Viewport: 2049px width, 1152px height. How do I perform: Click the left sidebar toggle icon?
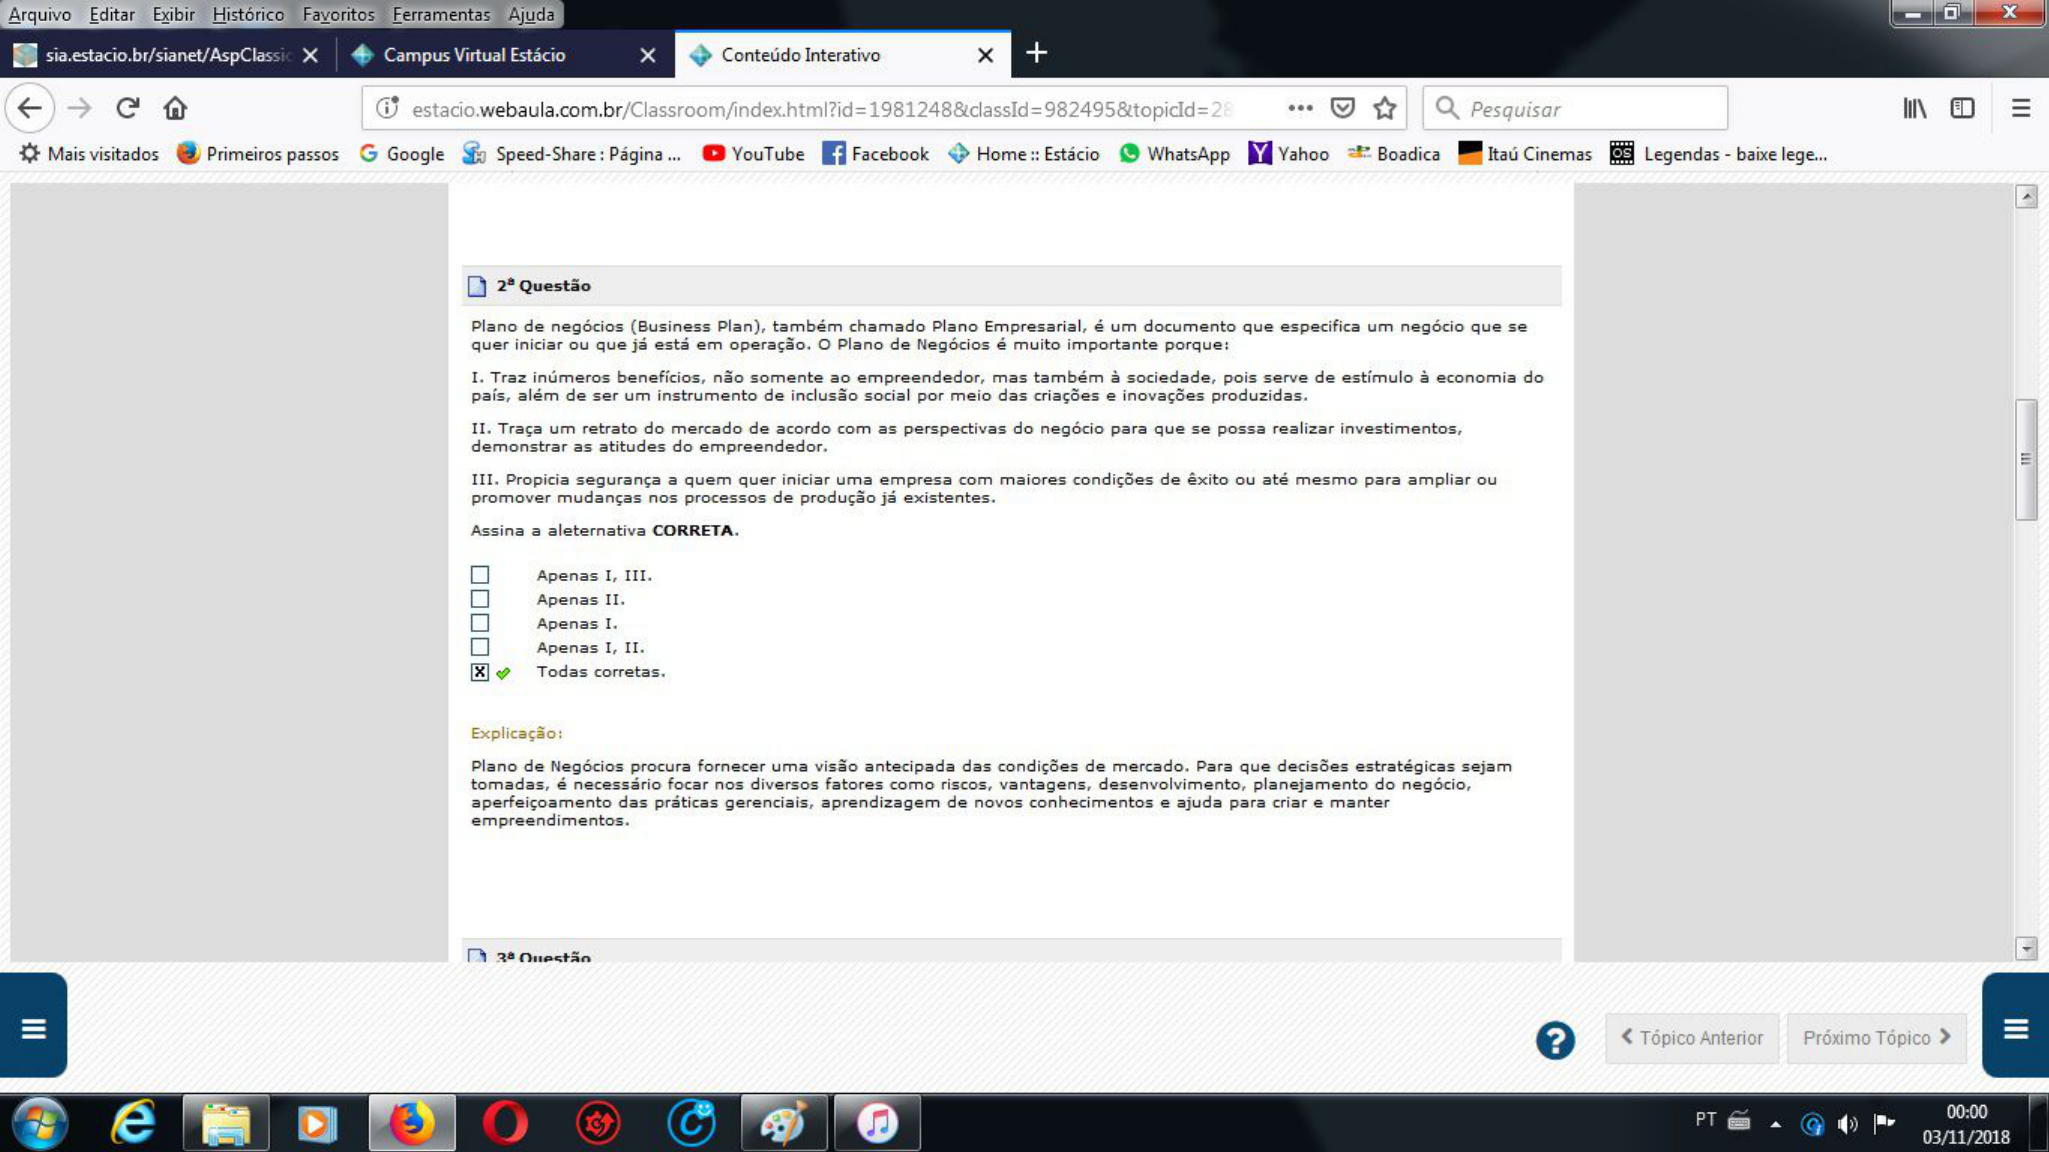tap(34, 1028)
